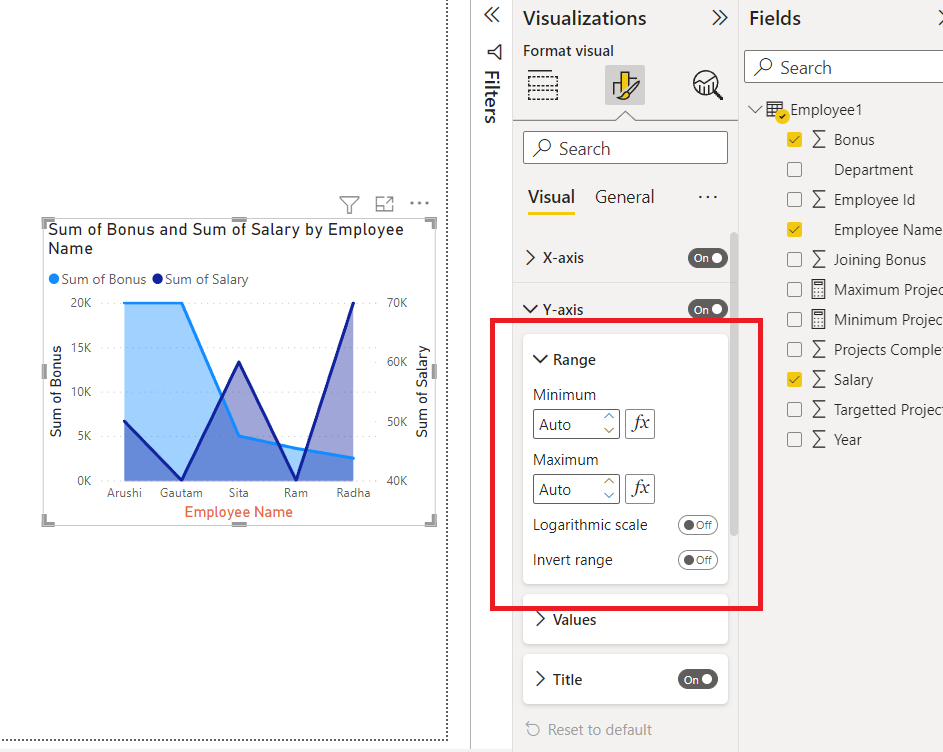Click the fx button next to Maximum
The width and height of the screenshot is (943, 752).
tap(639, 488)
